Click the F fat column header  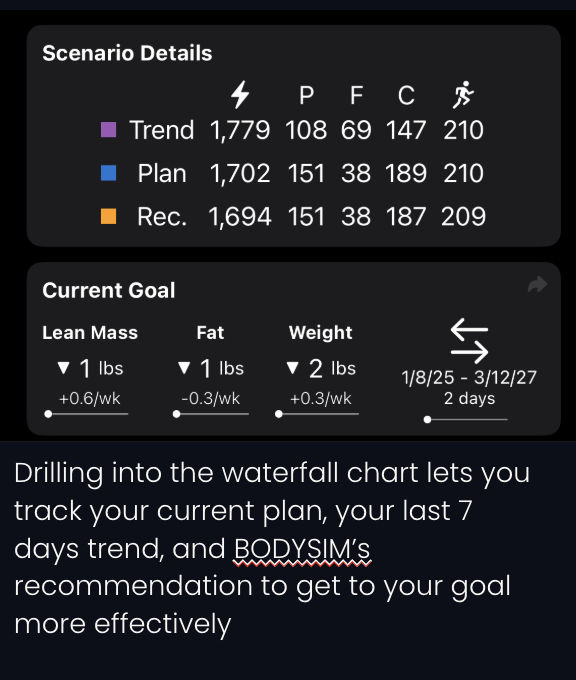coord(356,95)
